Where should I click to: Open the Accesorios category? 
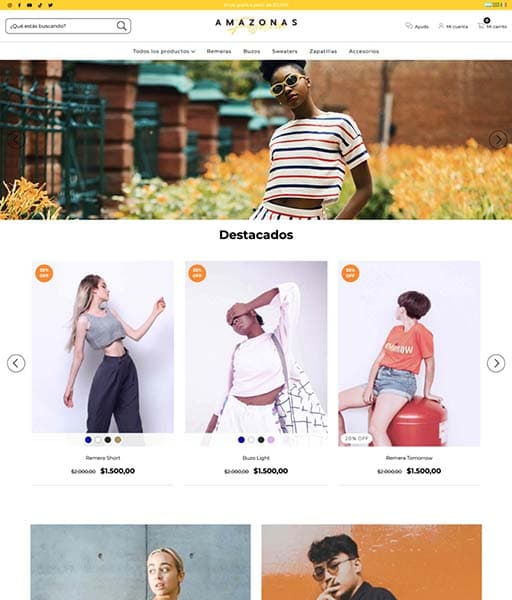point(364,51)
